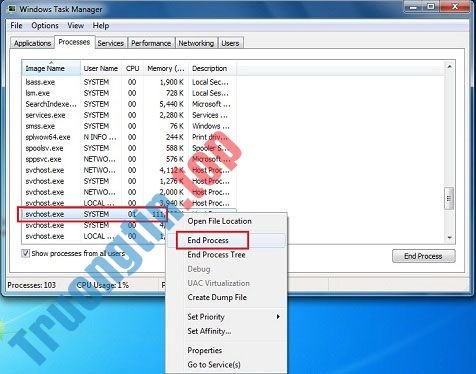Viewport: 476px width, 374px height.
Task: Select the lsass.exe process row
Action: click(129, 82)
